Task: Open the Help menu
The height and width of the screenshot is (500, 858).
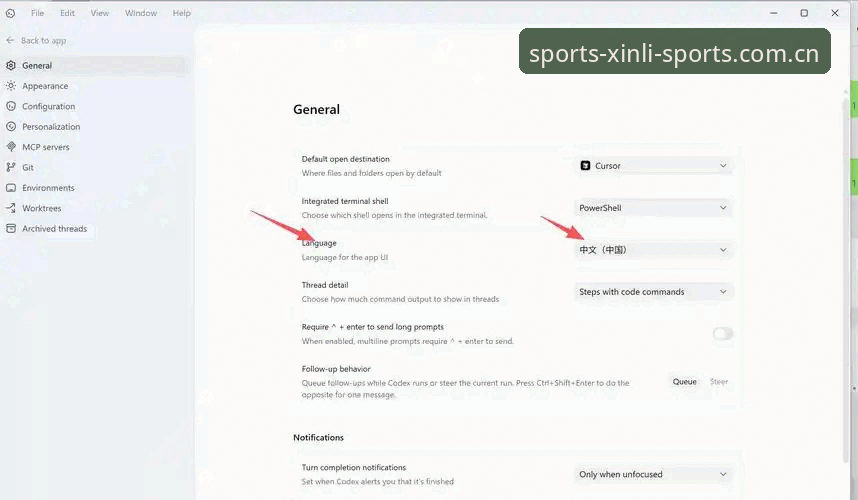Action: point(182,13)
